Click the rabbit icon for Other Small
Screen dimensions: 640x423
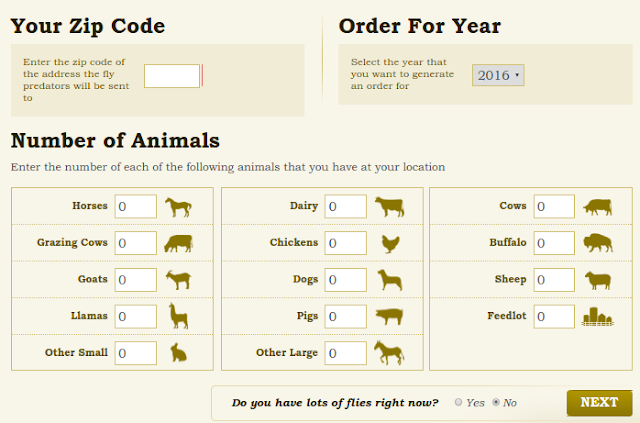tap(178, 353)
